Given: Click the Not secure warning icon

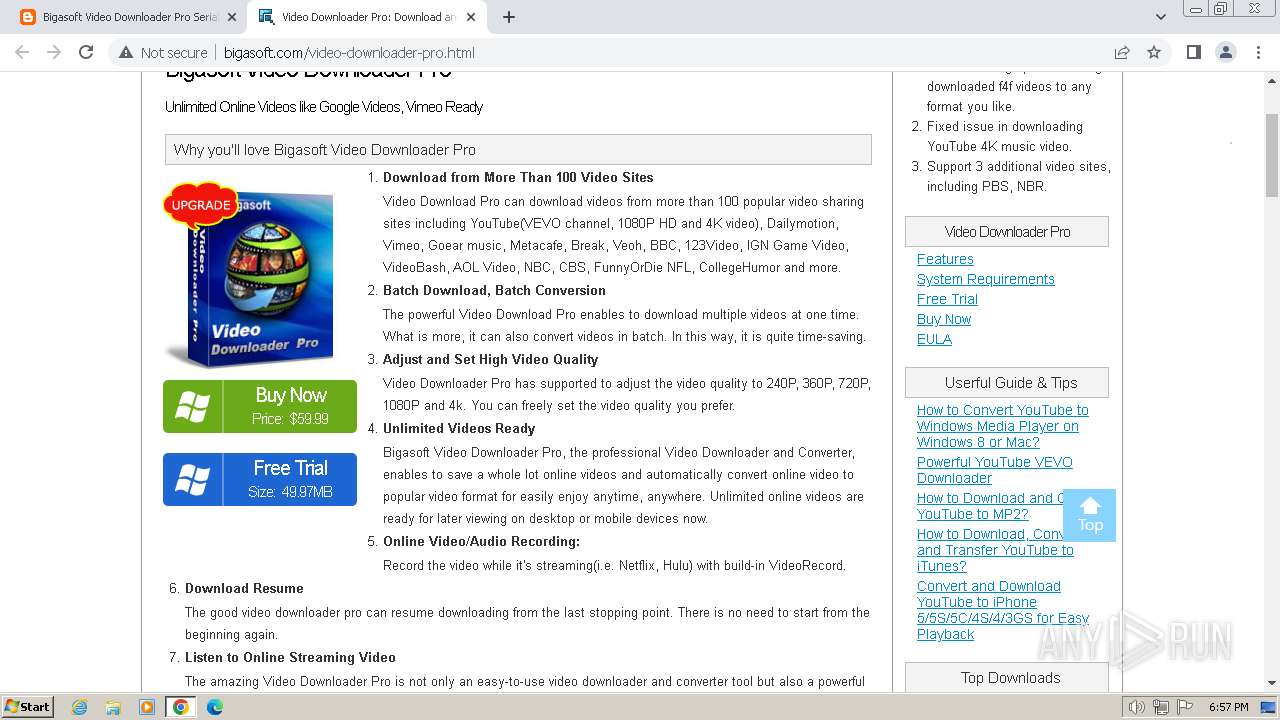Looking at the screenshot, I should point(126,52).
